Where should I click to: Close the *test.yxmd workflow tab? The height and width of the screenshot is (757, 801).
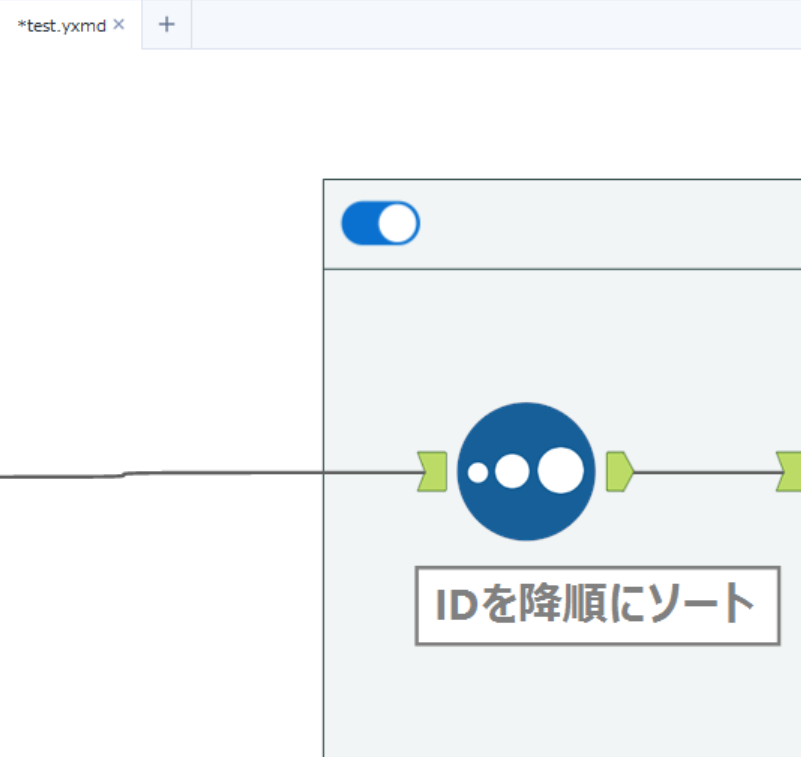click(119, 25)
